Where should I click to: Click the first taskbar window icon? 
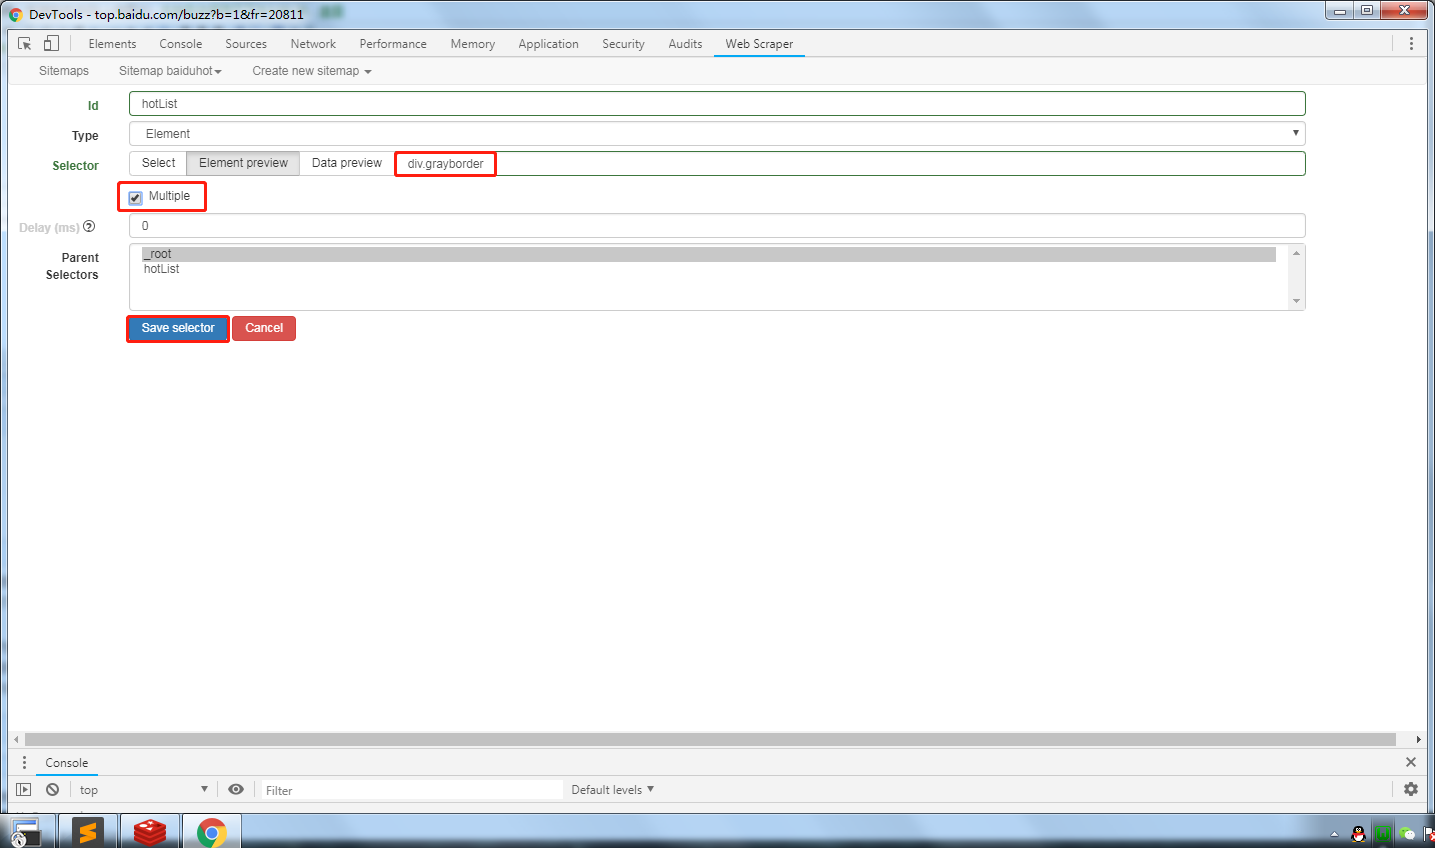pyautogui.click(x=27, y=832)
